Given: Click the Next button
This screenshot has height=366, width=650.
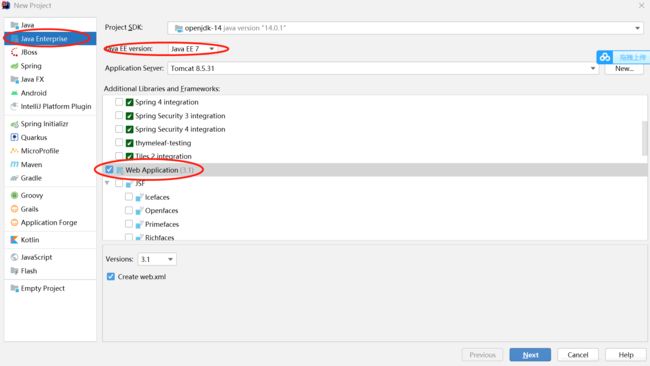Looking at the screenshot, I should (x=530, y=355).
